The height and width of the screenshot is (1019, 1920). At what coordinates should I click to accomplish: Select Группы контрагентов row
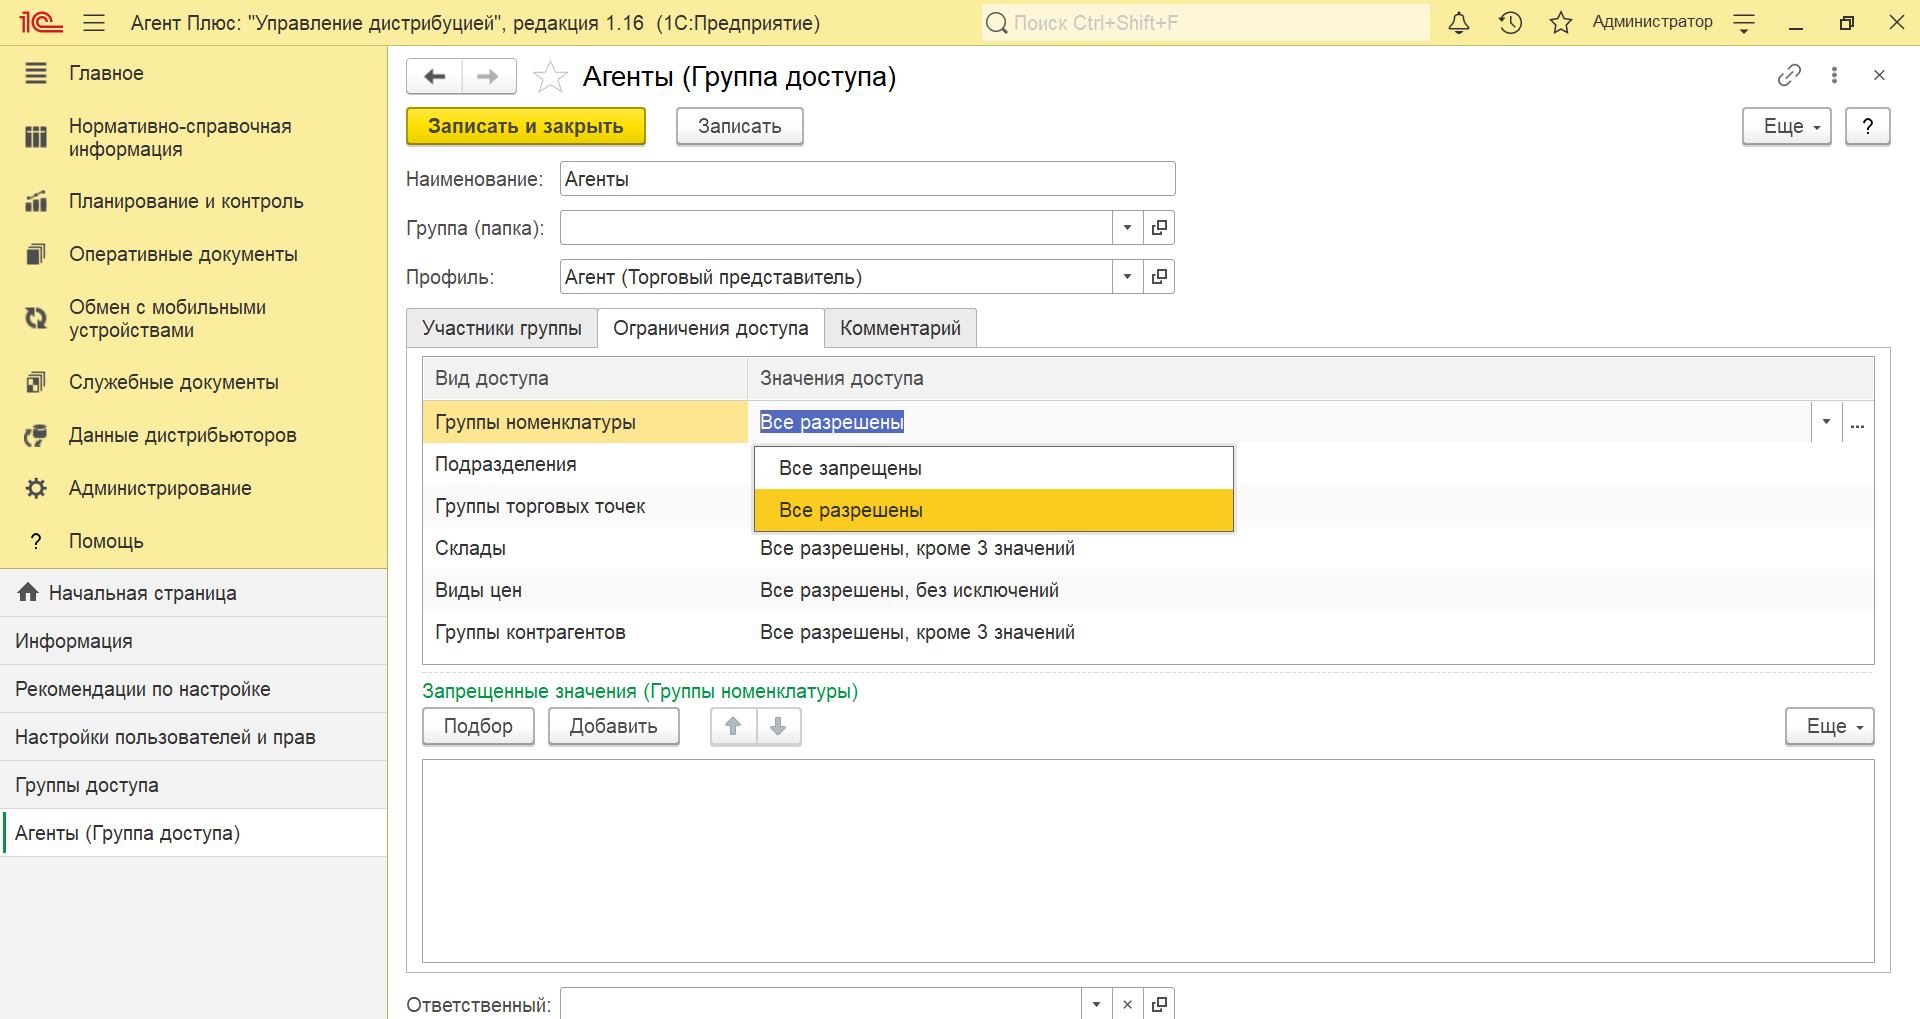[x=1148, y=632]
